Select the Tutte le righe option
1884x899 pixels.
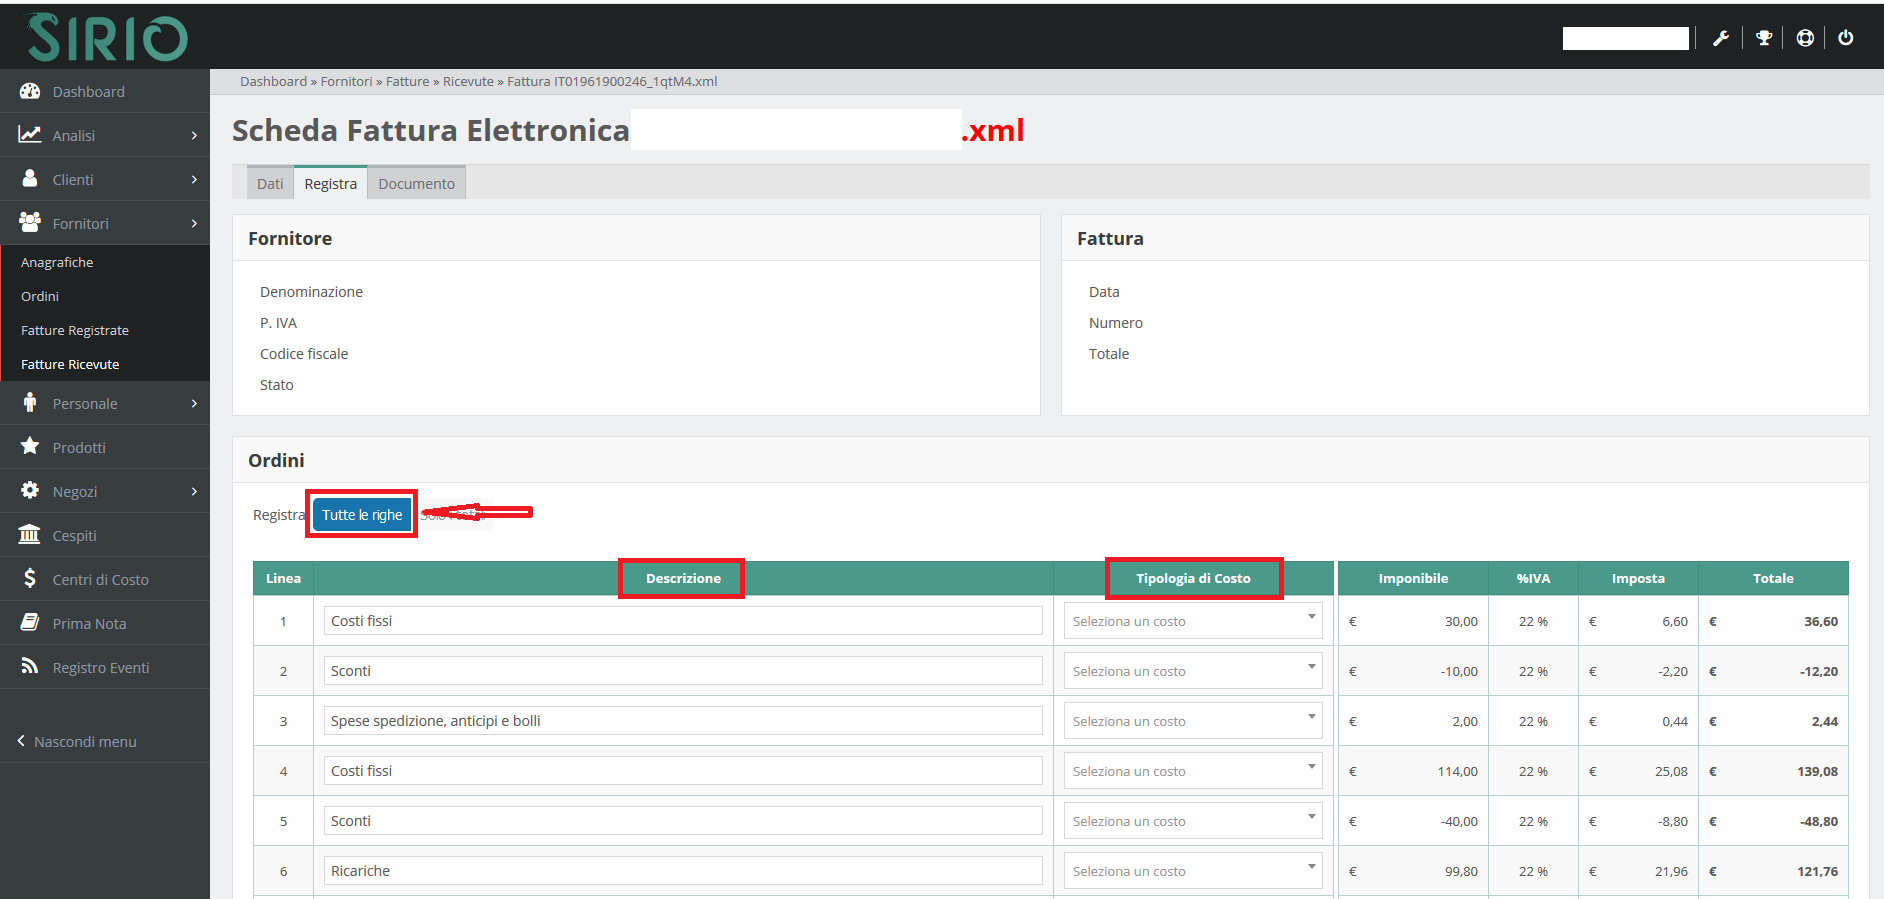pos(362,515)
